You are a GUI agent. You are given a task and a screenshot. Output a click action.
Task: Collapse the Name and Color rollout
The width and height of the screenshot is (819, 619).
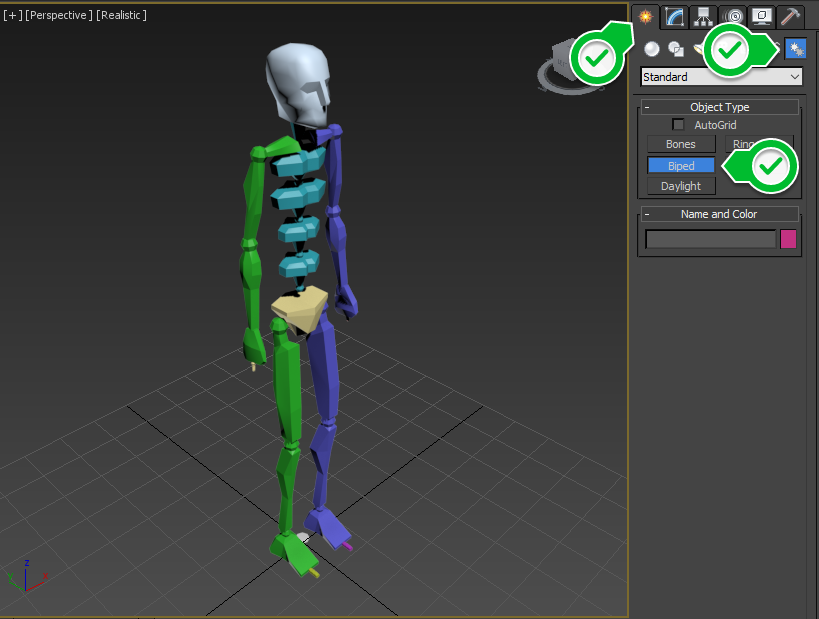(x=647, y=214)
